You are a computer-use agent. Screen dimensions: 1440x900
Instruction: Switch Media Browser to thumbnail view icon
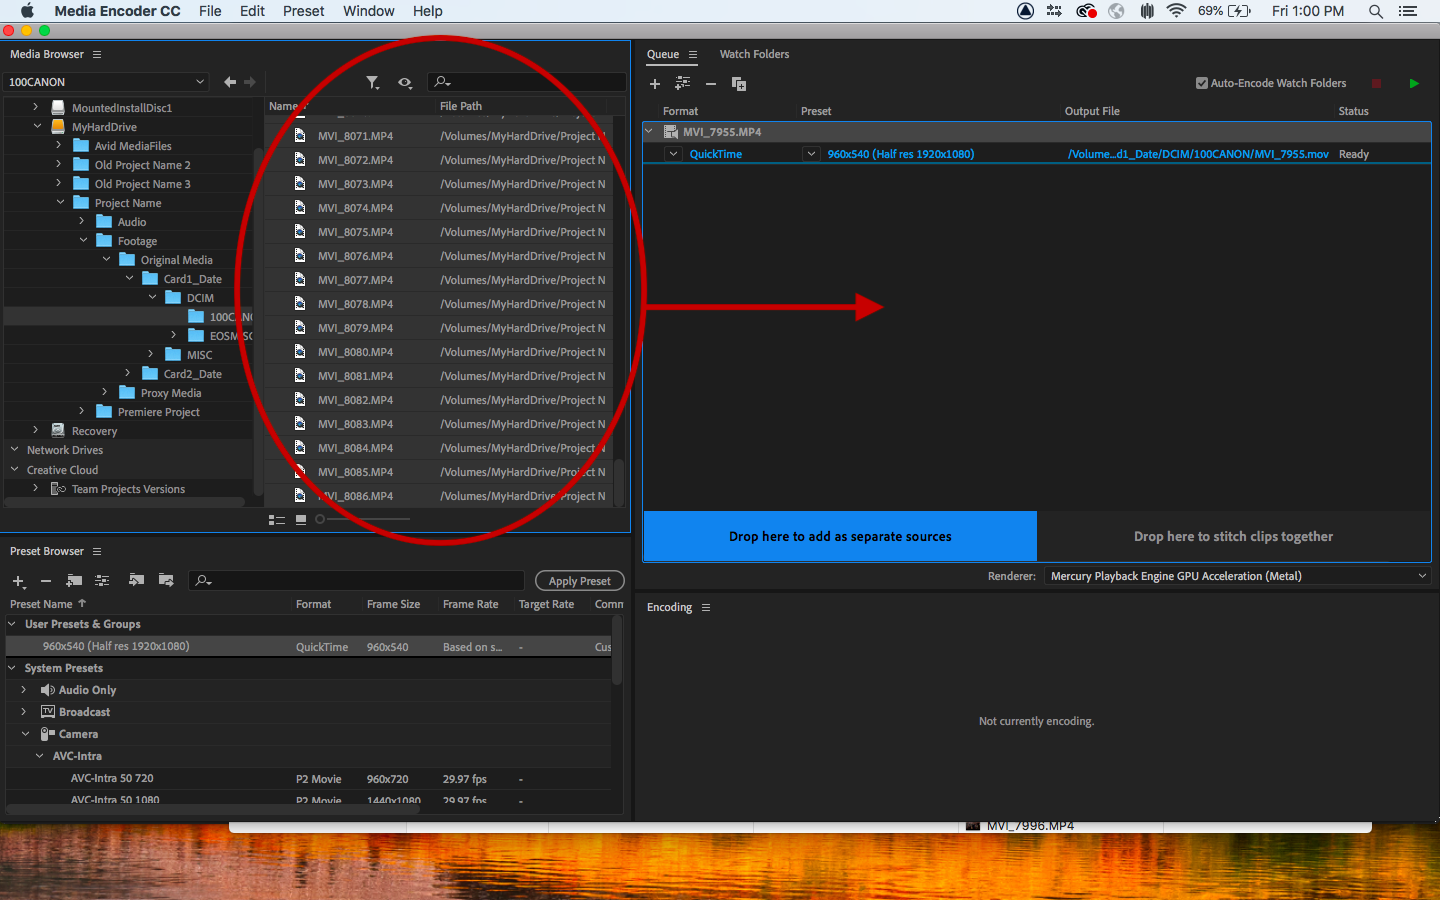[301, 519]
